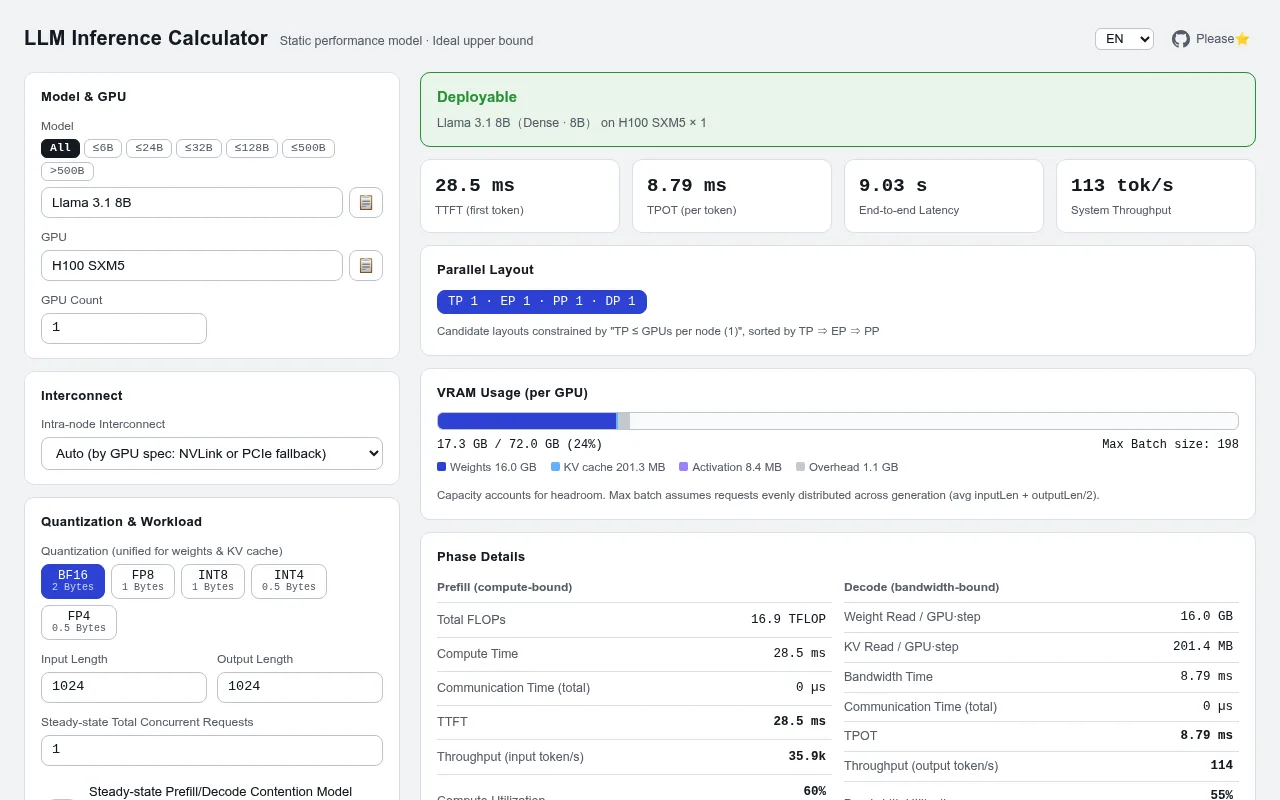Screen dimensions: 1280x800
Task: Focus the Input Length field
Action: point(124,687)
